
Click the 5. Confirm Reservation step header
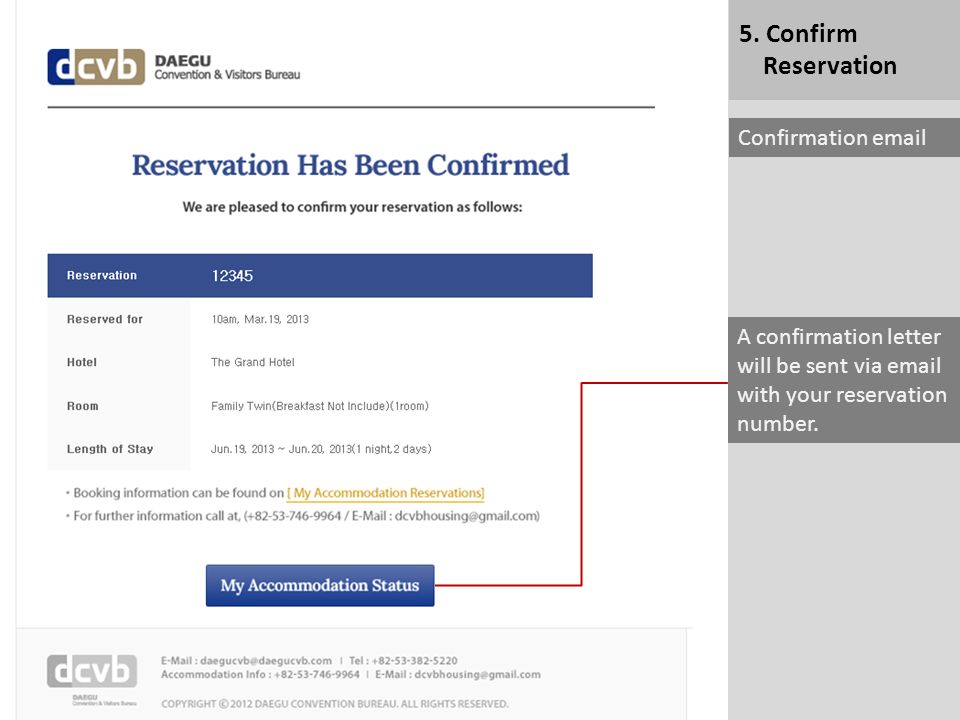pyautogui.click(x=844, y=50)
